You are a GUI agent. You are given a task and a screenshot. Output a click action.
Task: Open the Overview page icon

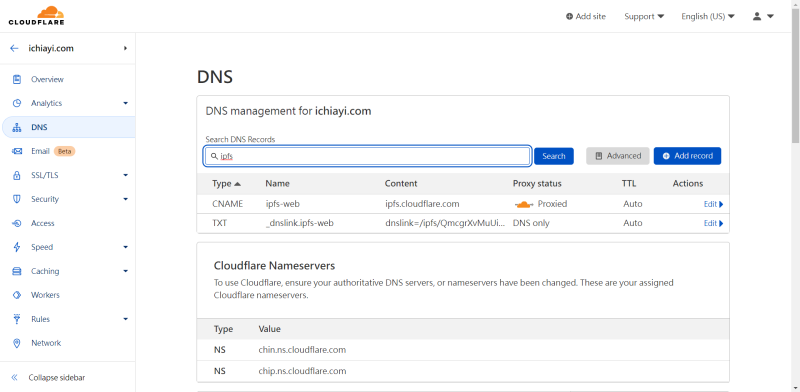(17, 79)
